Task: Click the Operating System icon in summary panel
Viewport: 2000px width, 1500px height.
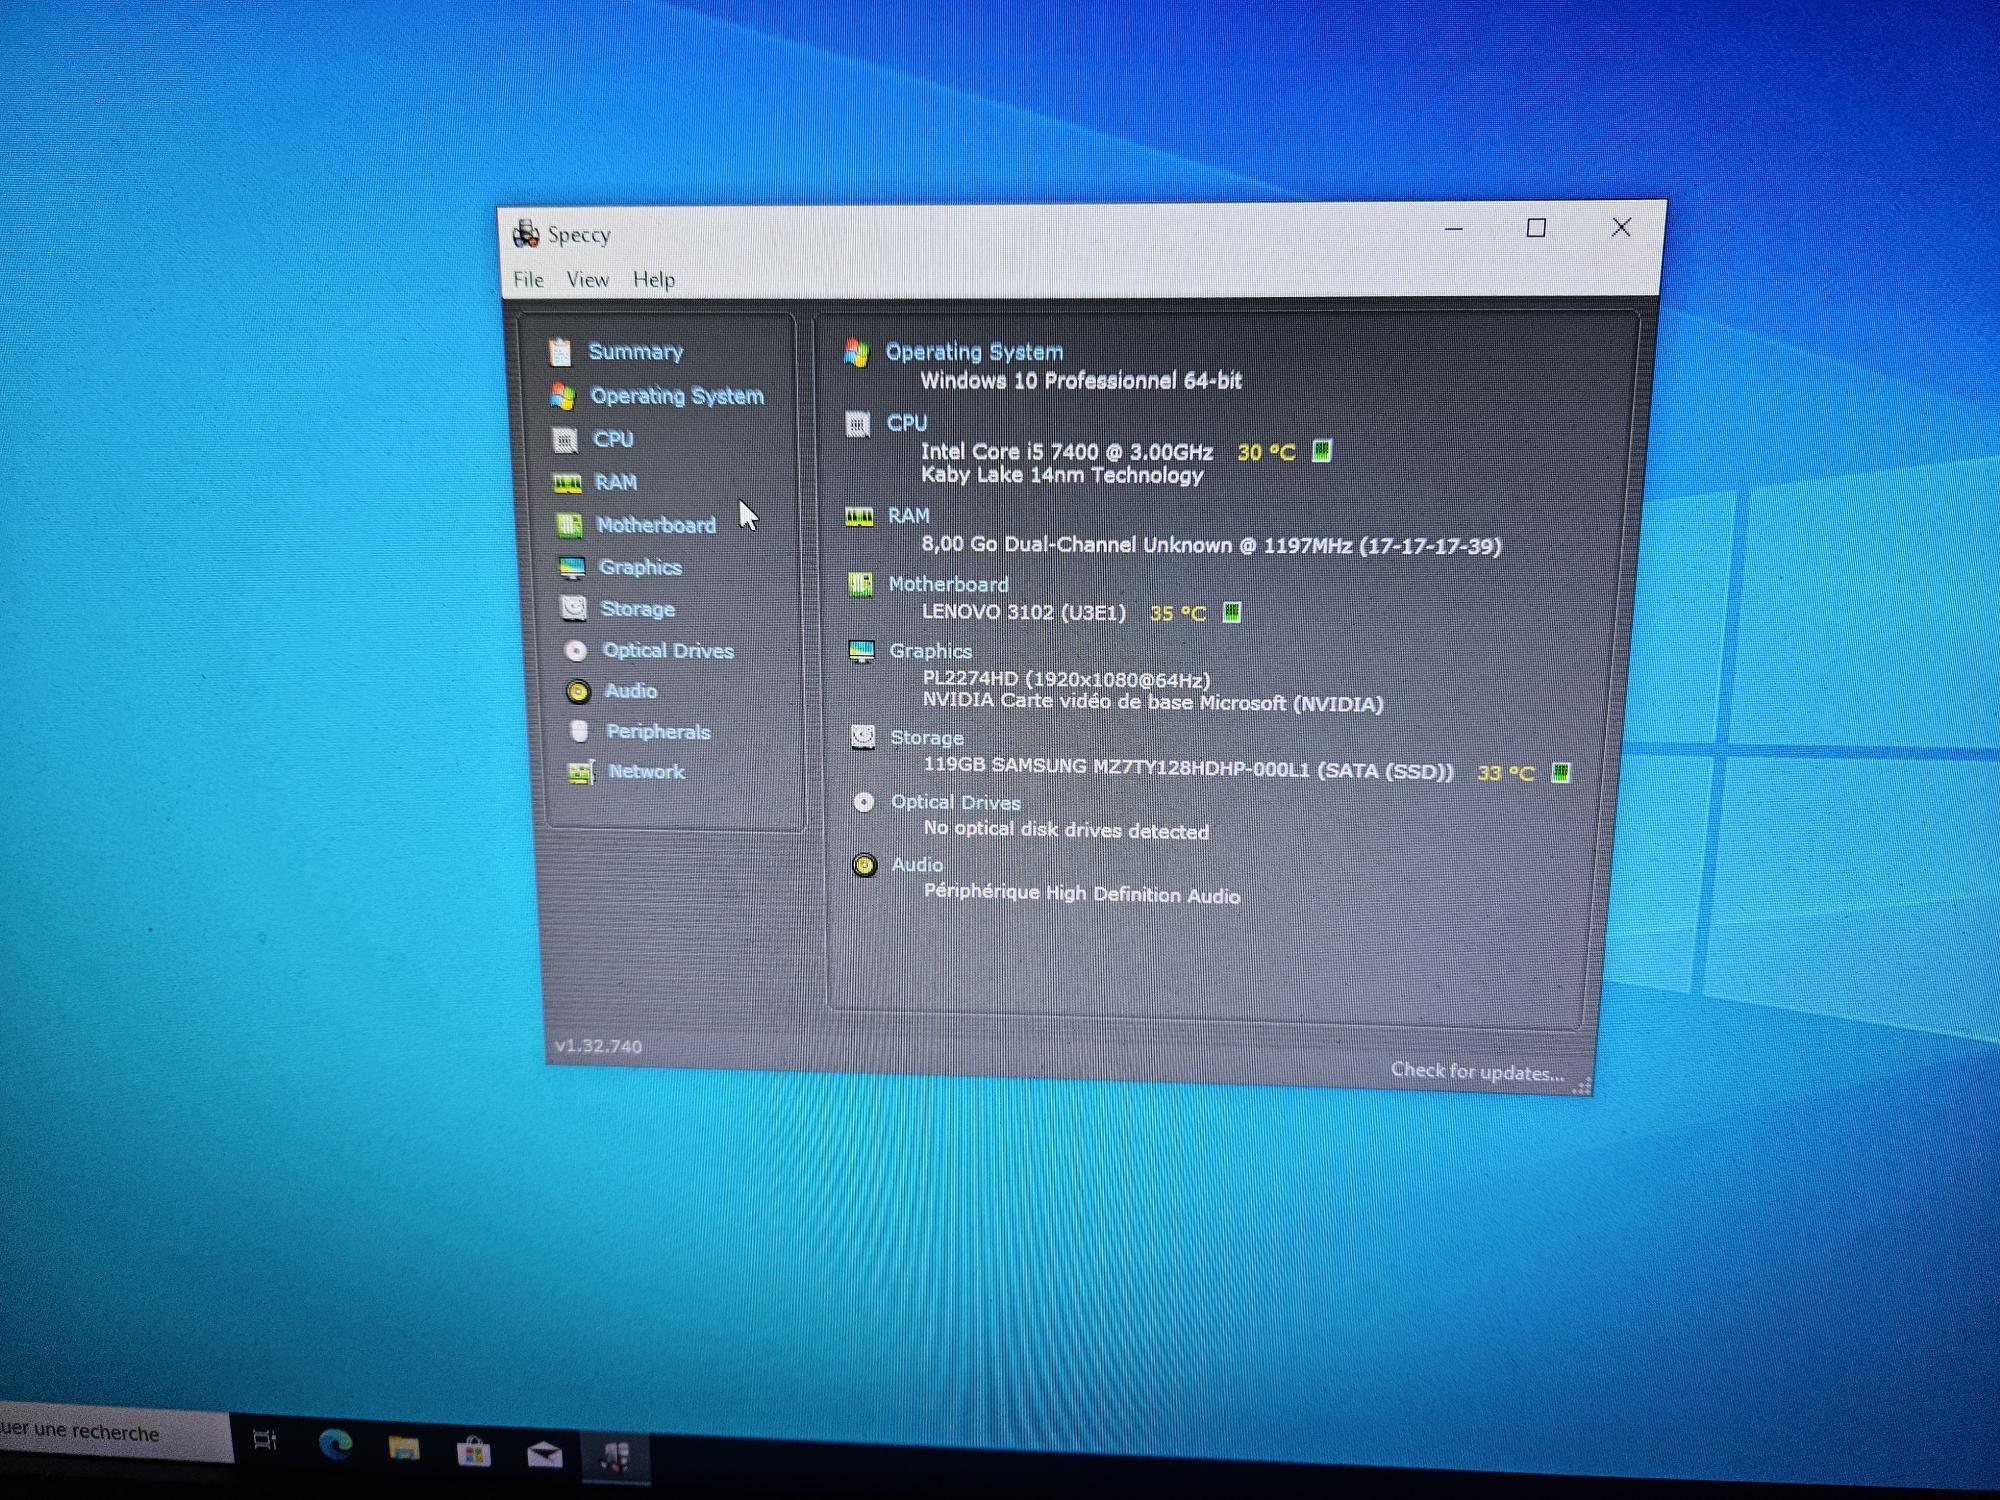Action: pos(856,352)
